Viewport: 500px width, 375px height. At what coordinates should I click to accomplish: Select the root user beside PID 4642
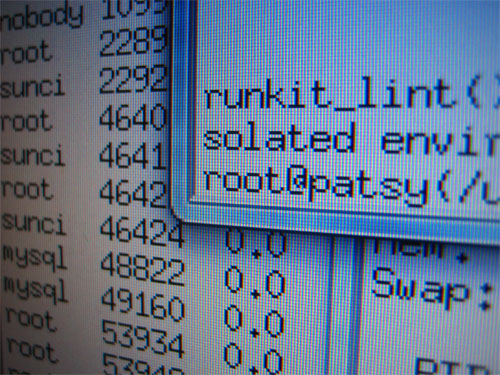click(x=27, y=189)
